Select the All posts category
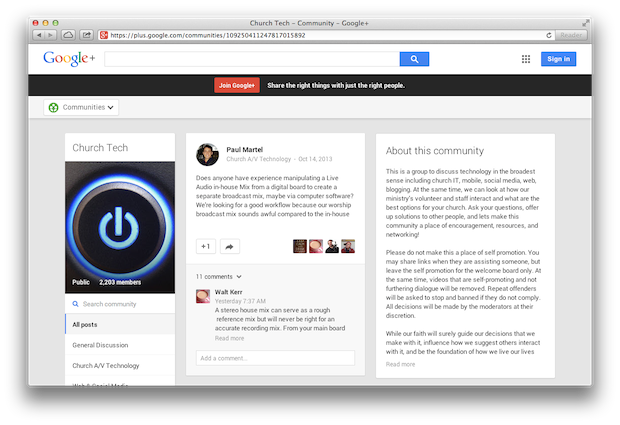The image size is (620, 425). coord(120,324)
